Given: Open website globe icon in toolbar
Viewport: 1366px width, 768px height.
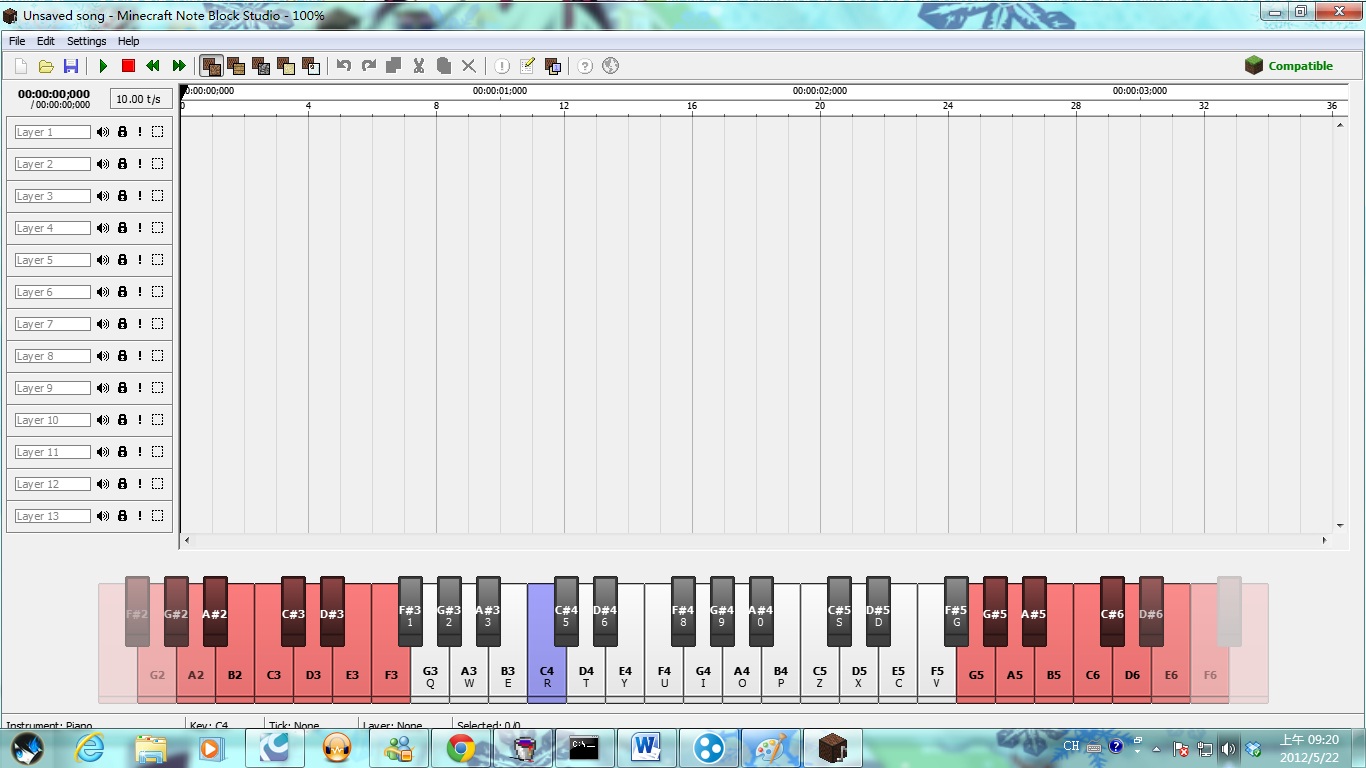Looking at the screenshot, I should pos(610,66).
